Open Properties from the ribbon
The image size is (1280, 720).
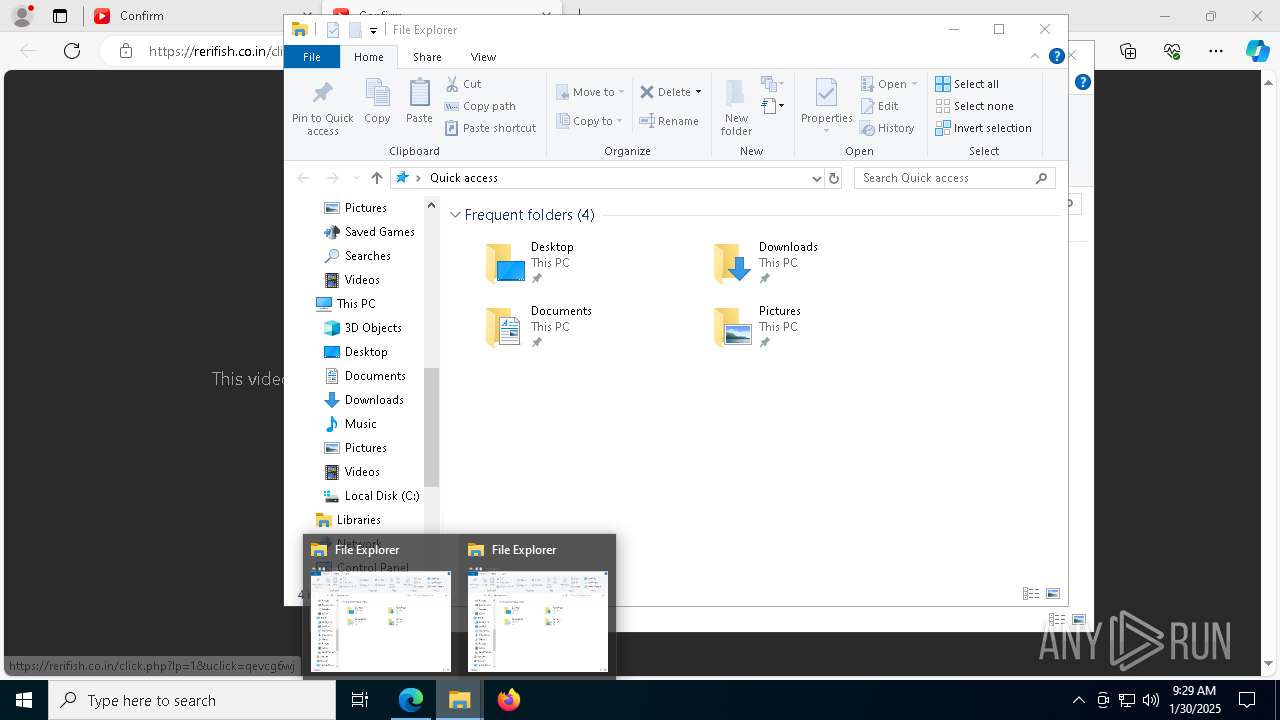[x=826, y=106]
